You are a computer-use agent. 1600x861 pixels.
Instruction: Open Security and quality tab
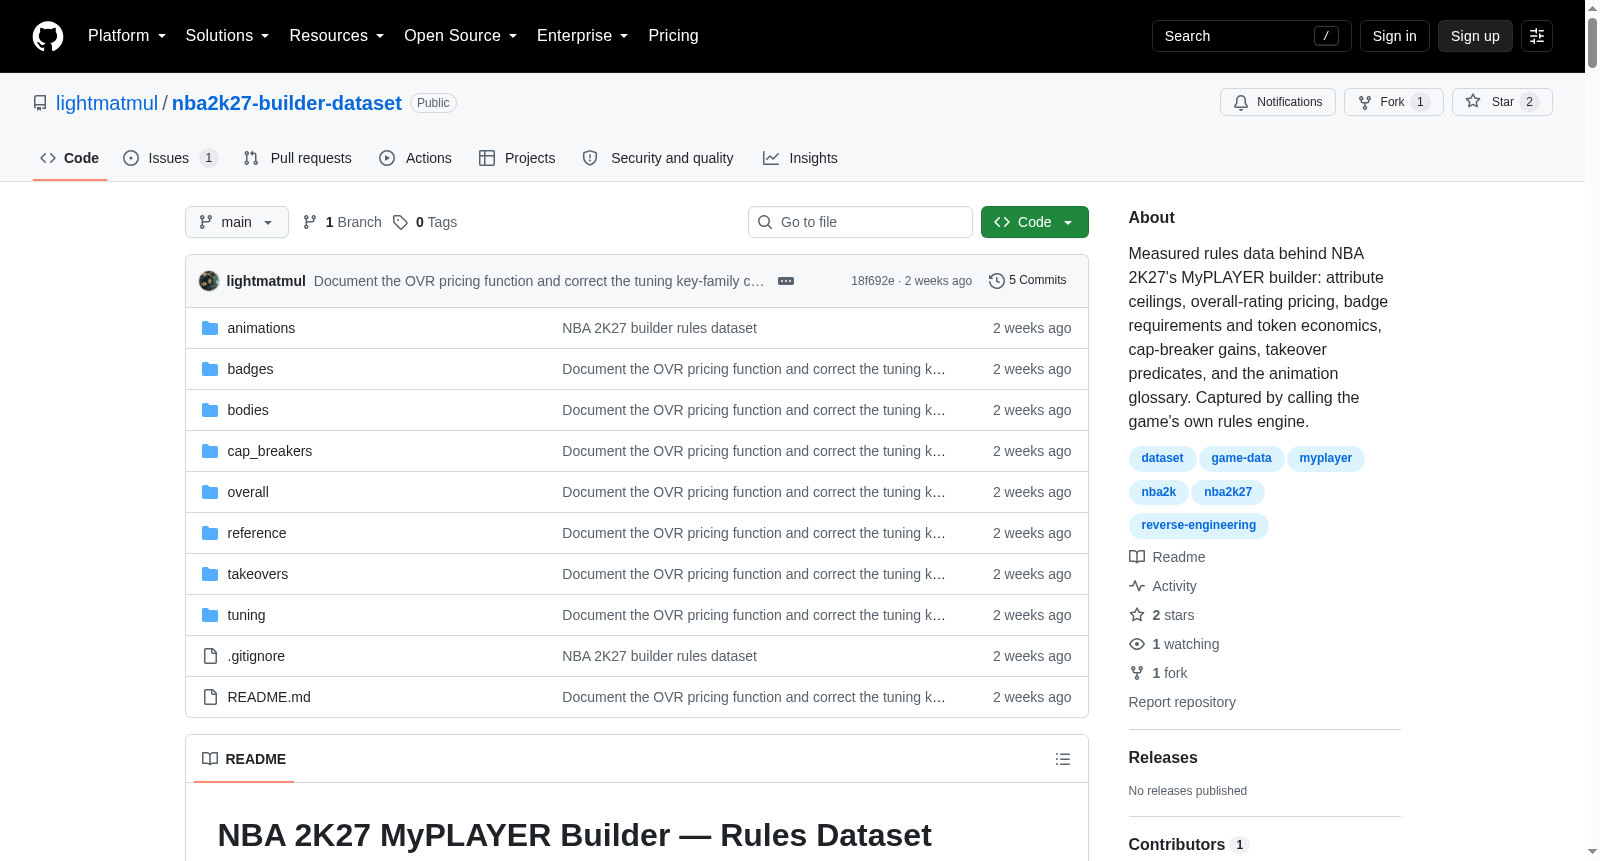[x=658, y=158]
